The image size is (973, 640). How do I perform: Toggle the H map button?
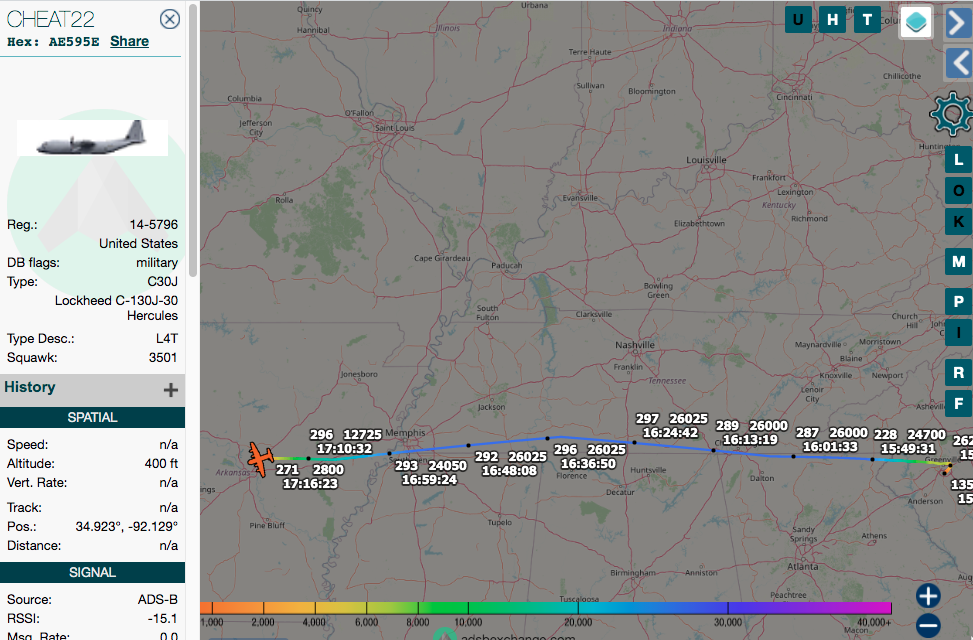832,20
